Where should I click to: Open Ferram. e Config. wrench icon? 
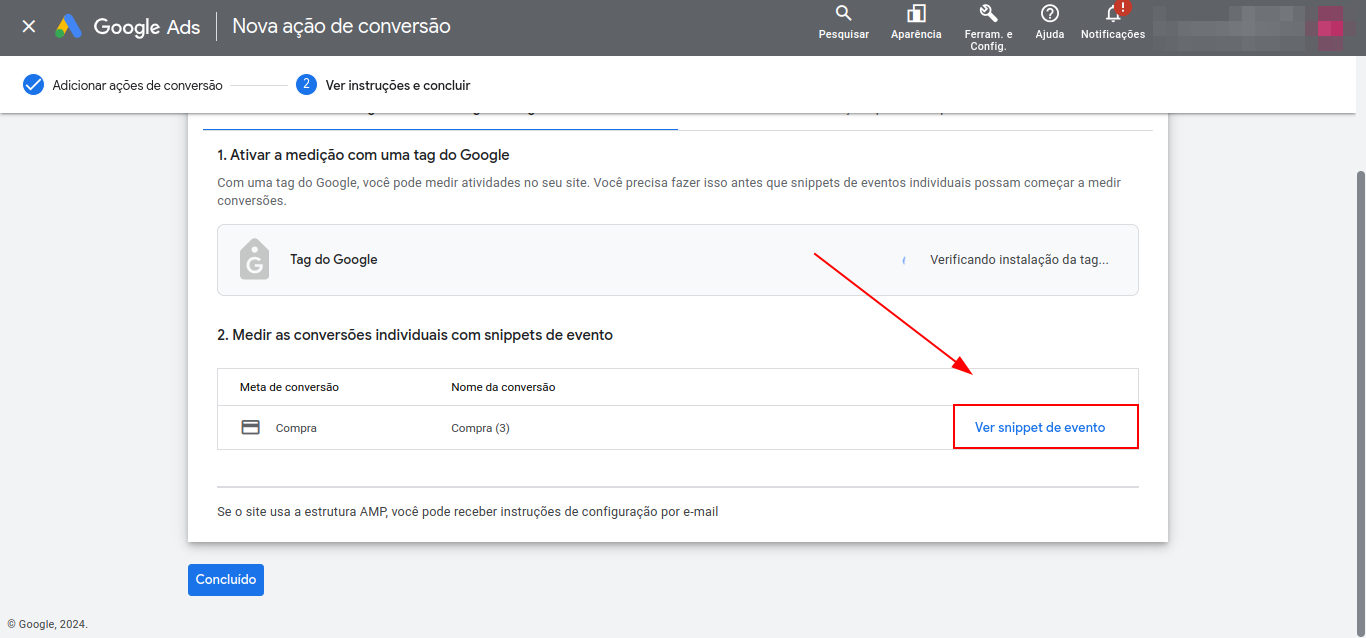pos(988,14)
